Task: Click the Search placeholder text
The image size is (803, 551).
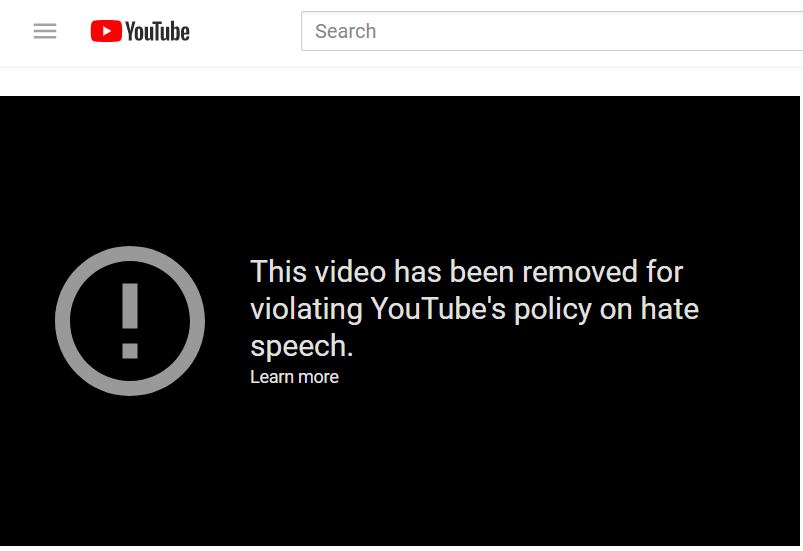Action: 346,31
